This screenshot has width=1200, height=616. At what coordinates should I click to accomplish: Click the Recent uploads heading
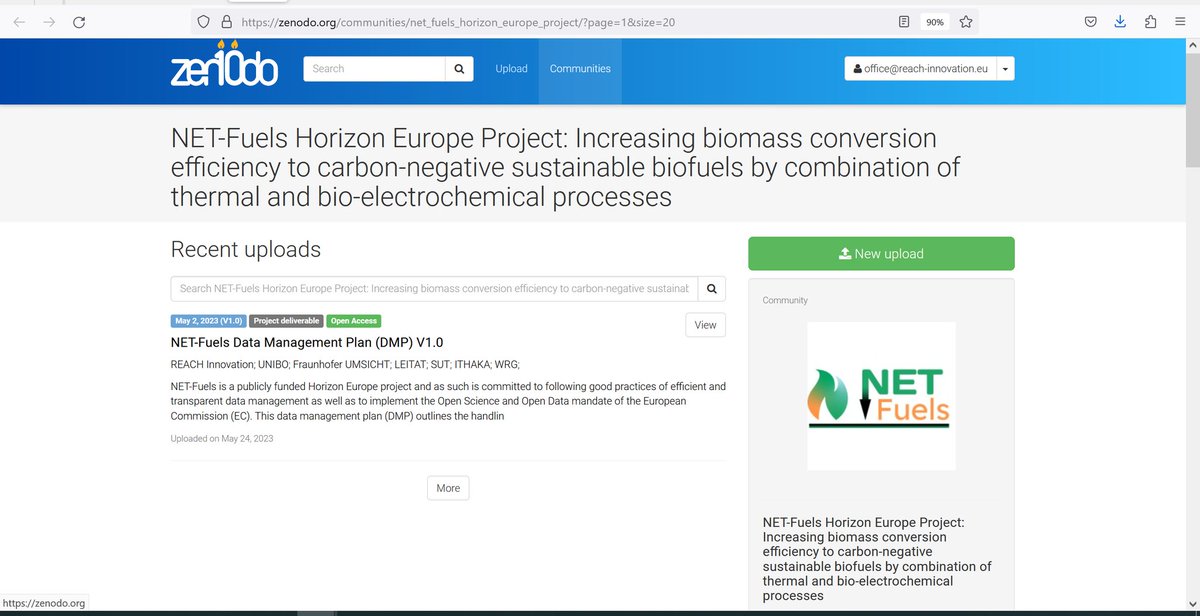[x=246, y=249]
